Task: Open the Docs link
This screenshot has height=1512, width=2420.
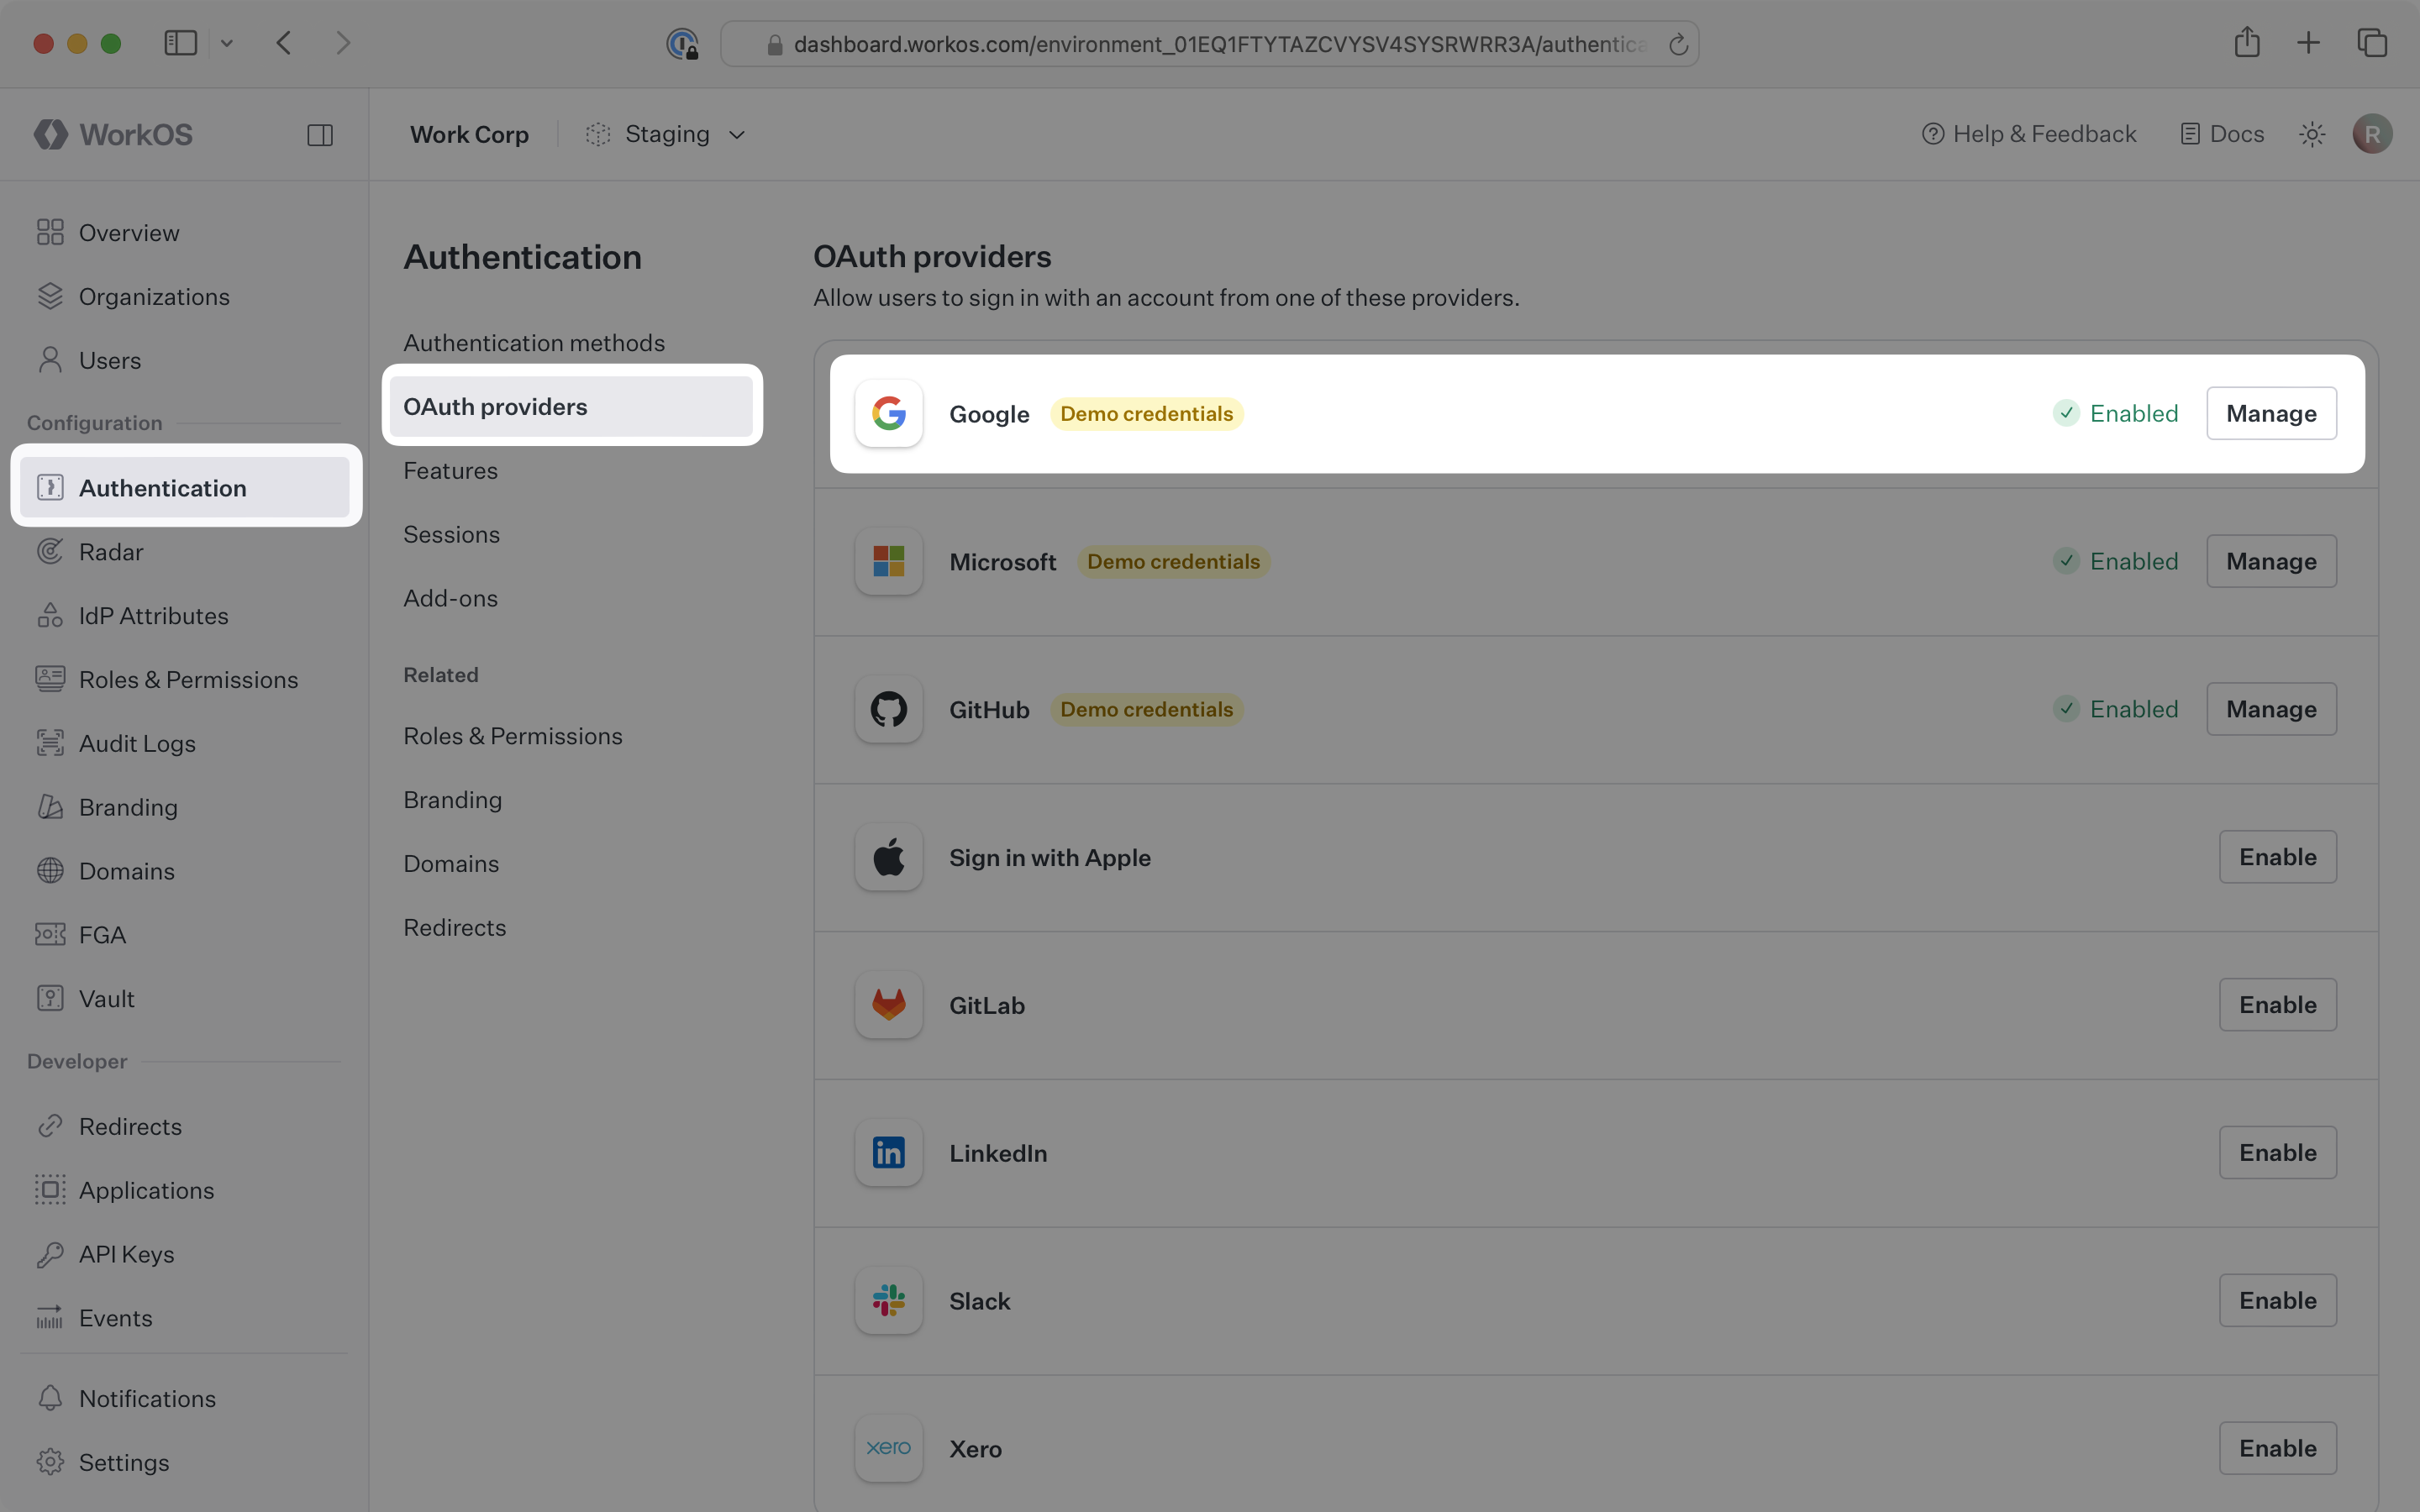Action: click(2221, 133)
